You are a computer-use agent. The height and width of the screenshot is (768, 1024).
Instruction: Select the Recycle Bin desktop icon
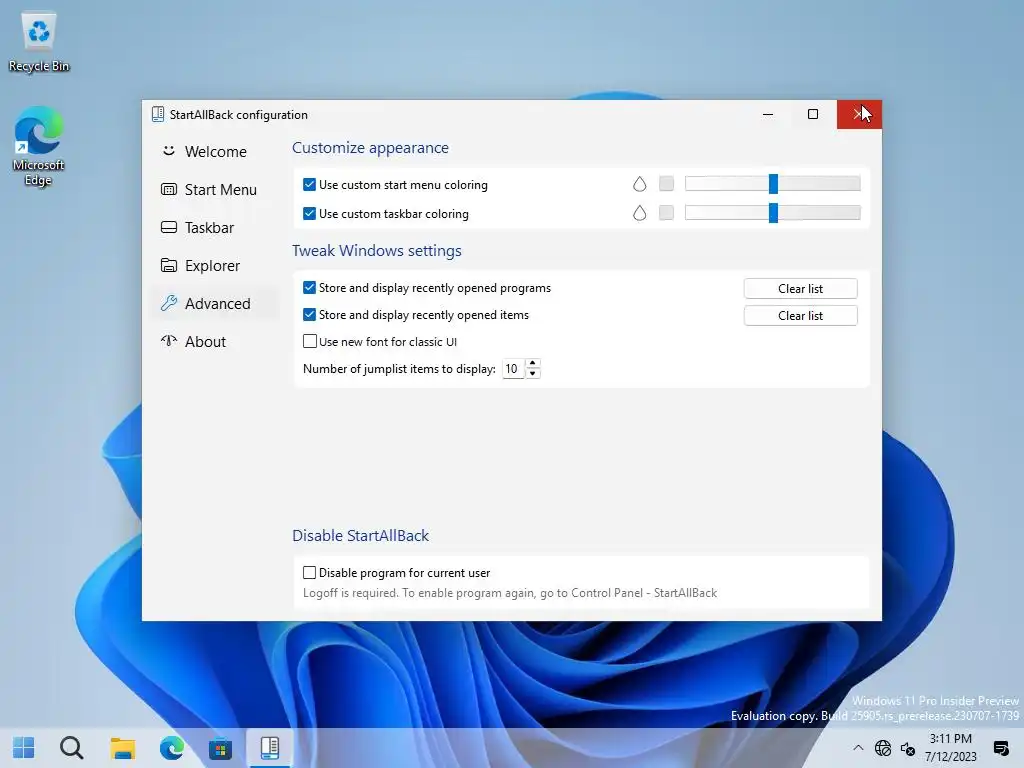click(39, 42)
